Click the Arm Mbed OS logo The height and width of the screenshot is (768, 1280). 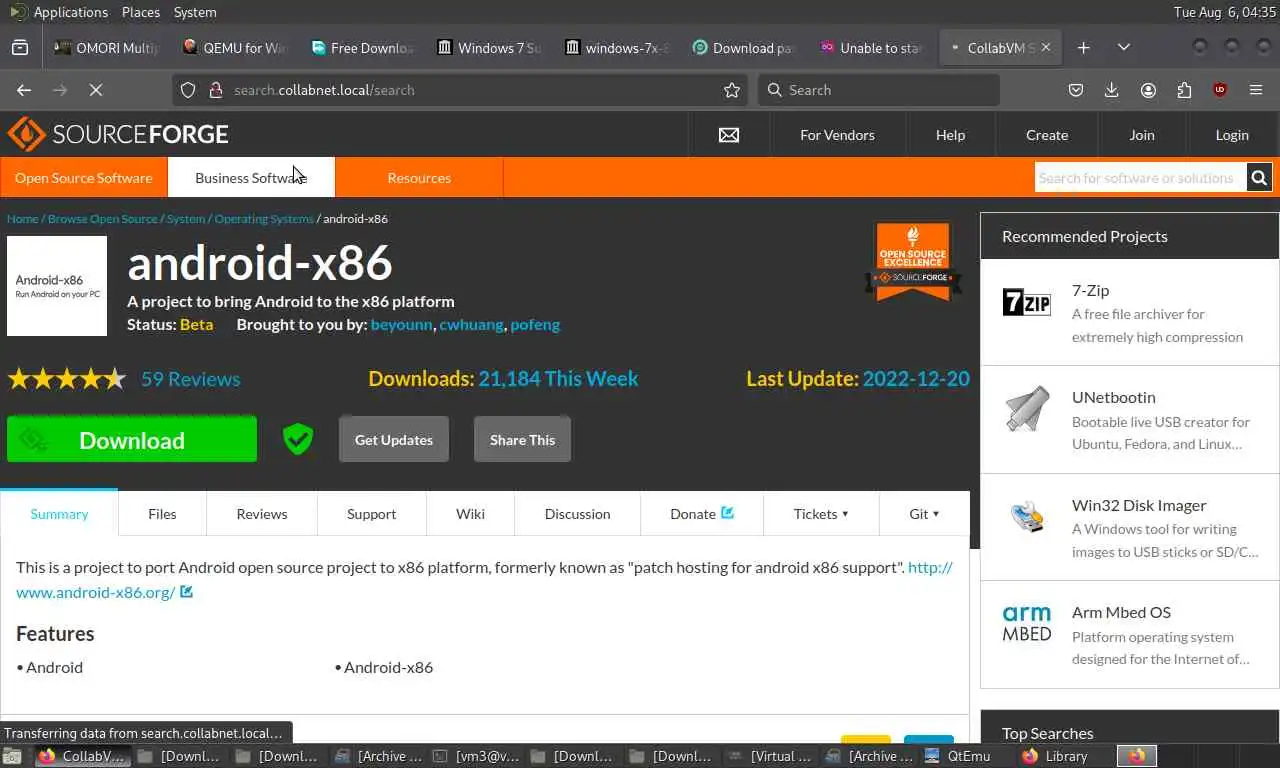pyautogui.click(x=1027, y=623)
